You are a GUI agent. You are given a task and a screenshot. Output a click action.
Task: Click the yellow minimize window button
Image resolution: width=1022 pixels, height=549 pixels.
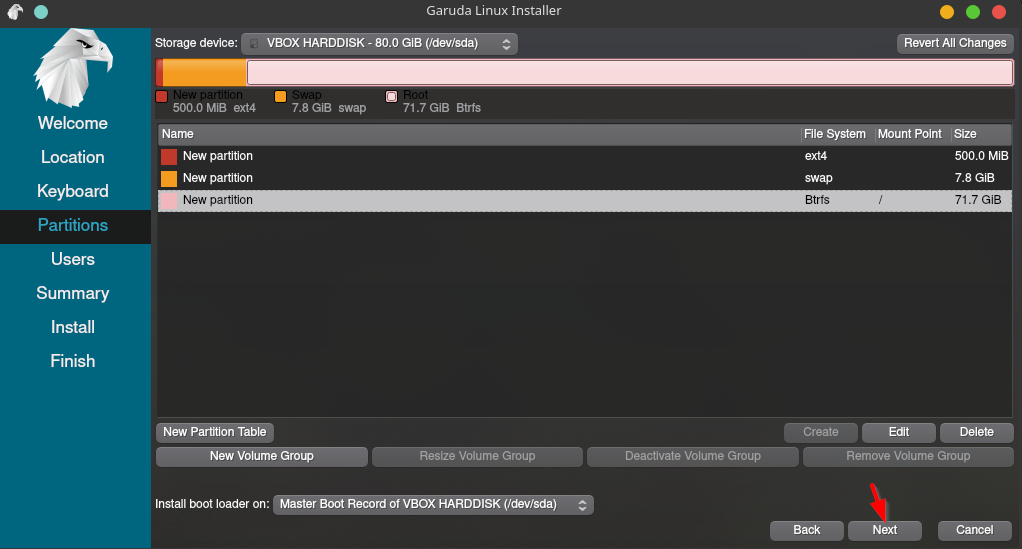(947, 12)
